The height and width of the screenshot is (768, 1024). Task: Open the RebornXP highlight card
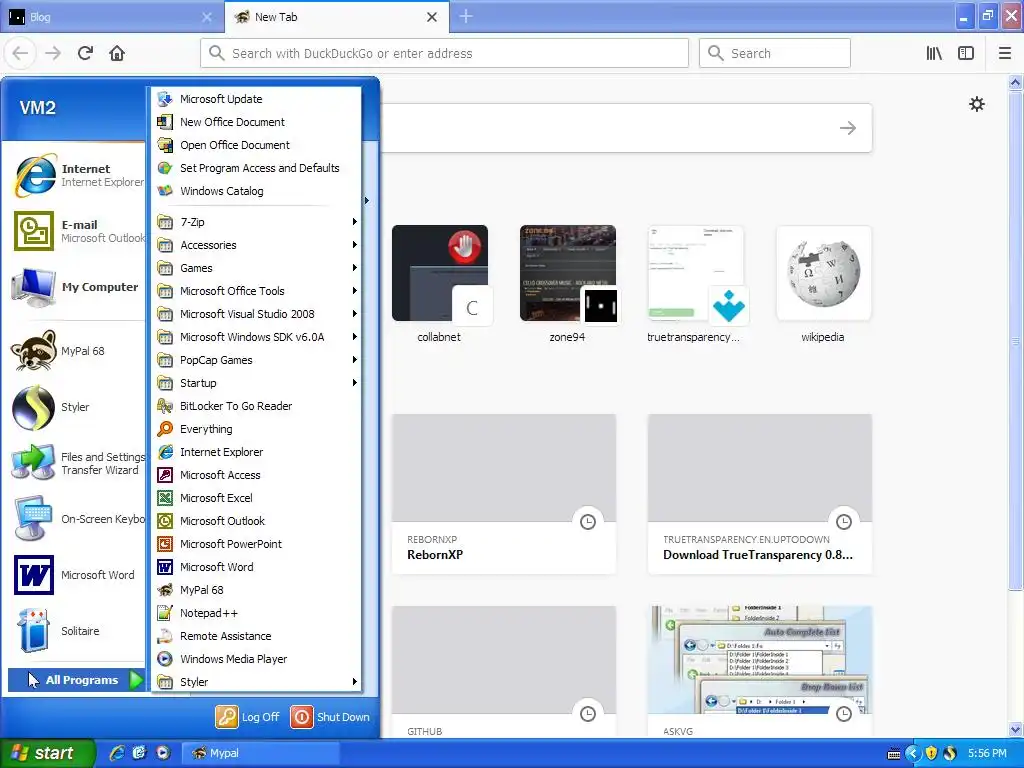point(504,494)
